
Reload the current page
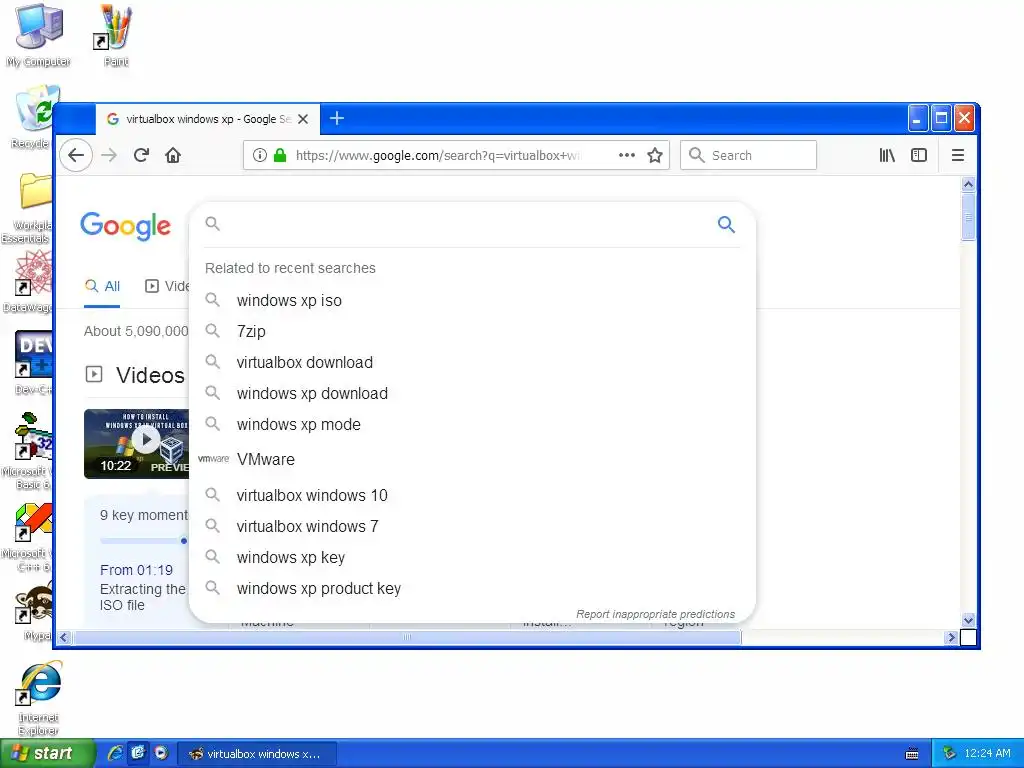click(141, 155)
